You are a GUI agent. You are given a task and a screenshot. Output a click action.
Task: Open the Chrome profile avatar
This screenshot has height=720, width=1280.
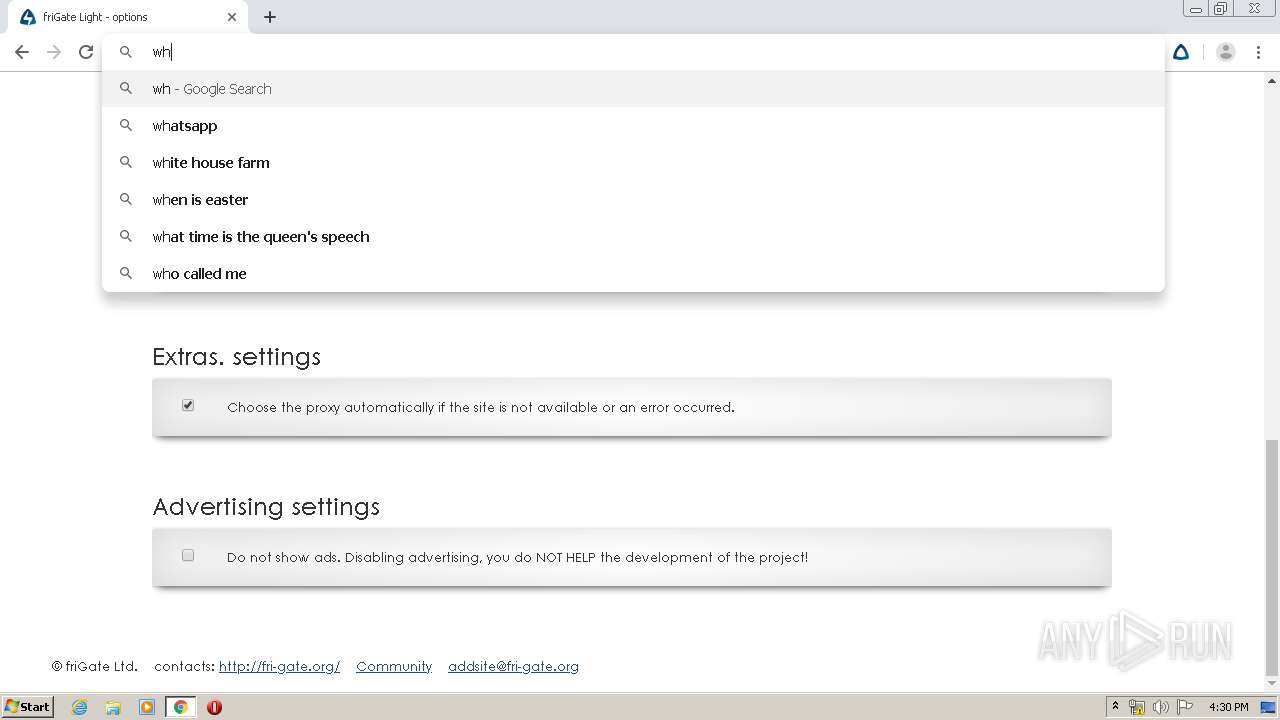[1225, 52]
